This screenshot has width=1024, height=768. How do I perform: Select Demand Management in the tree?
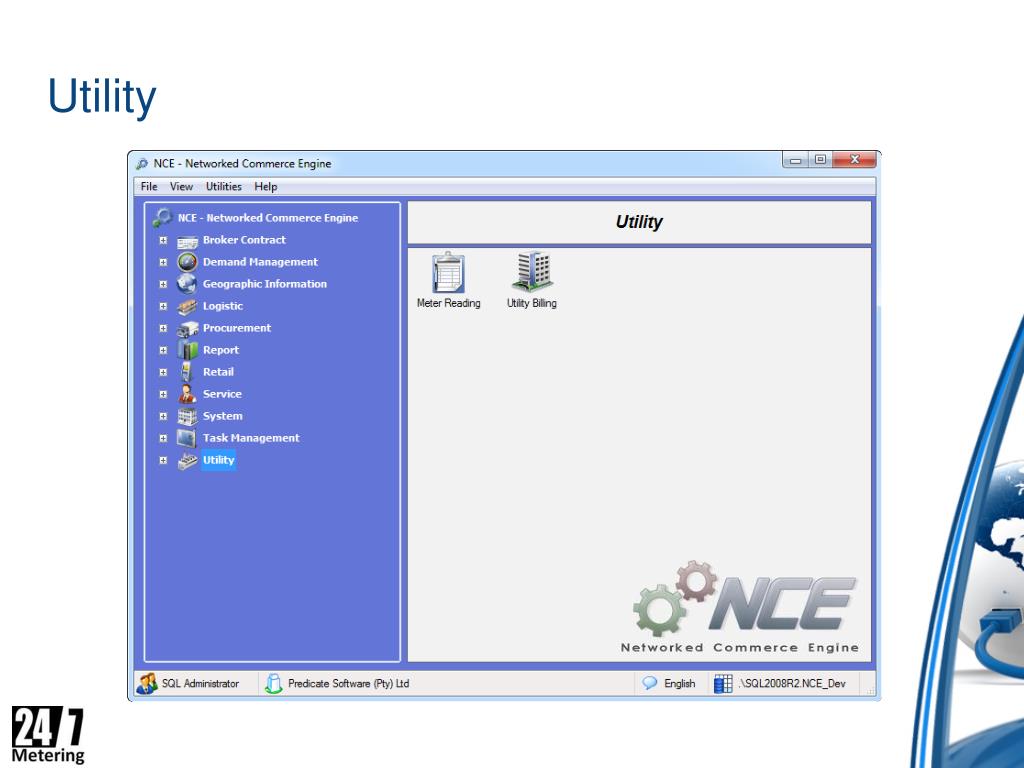tap(260, 262)
